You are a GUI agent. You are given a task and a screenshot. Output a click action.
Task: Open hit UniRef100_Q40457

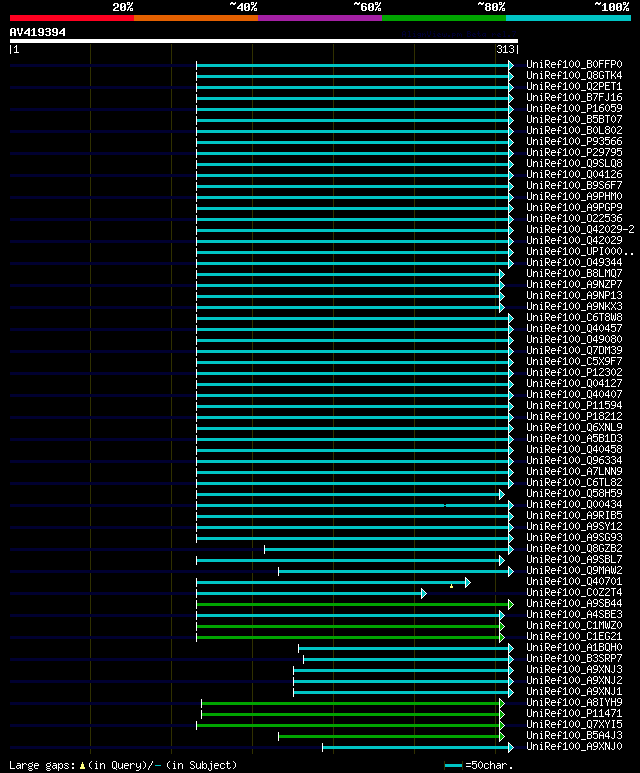click(x=574, y=328)
